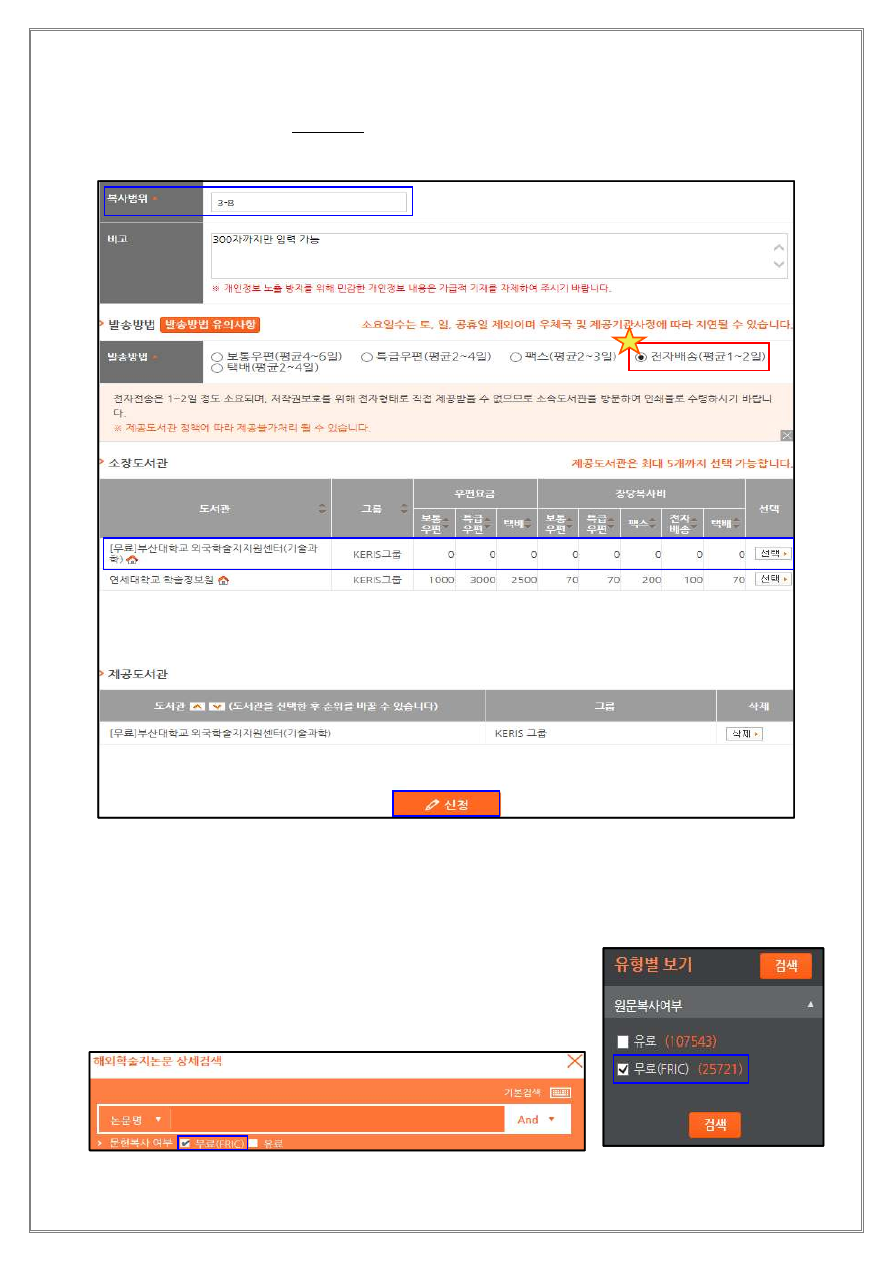The height and width of the screenshot is (1262, 893).
Task: Check 무료(FRIC) box in 원문복사여부 filter
Action: pos(623,1070)
